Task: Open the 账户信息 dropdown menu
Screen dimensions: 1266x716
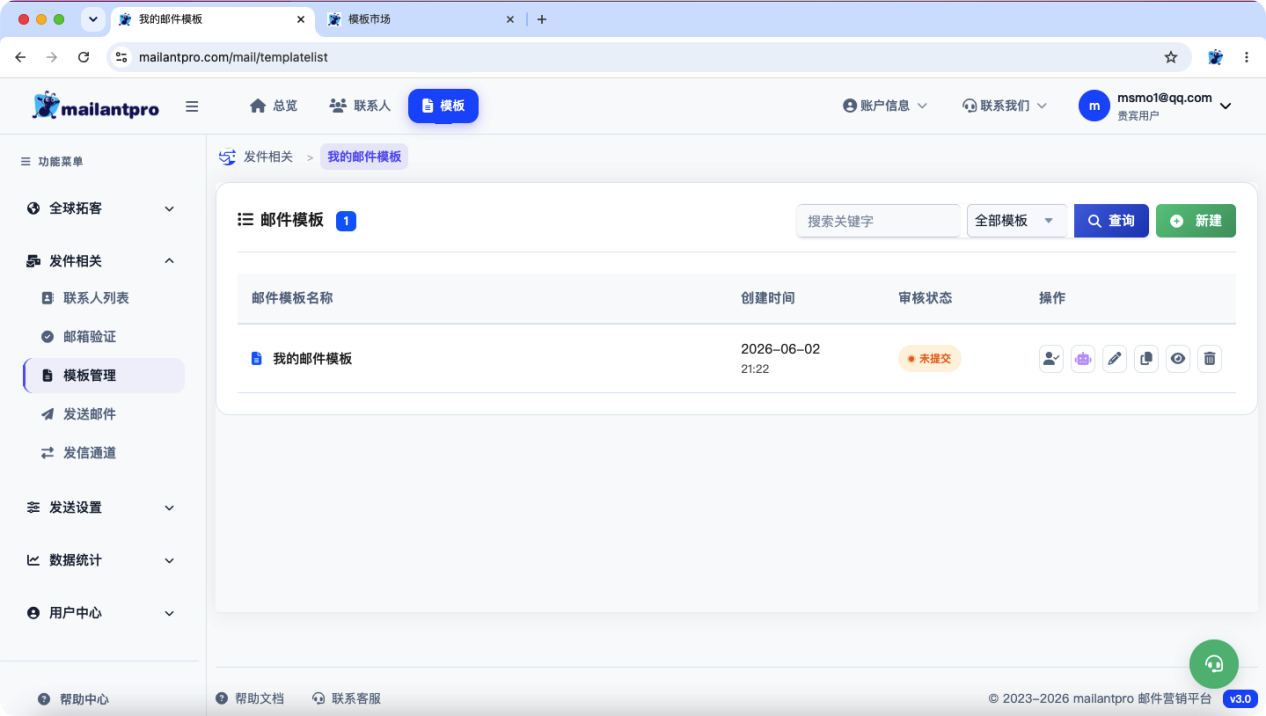Action: click(x=886, y=106)
